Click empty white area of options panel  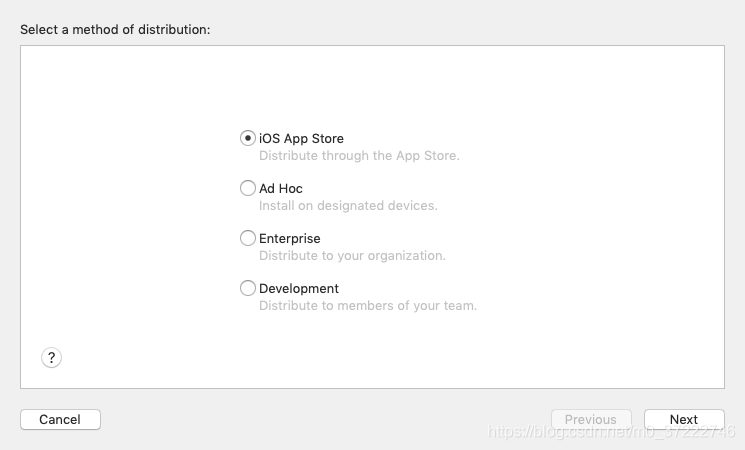[580, 220]
